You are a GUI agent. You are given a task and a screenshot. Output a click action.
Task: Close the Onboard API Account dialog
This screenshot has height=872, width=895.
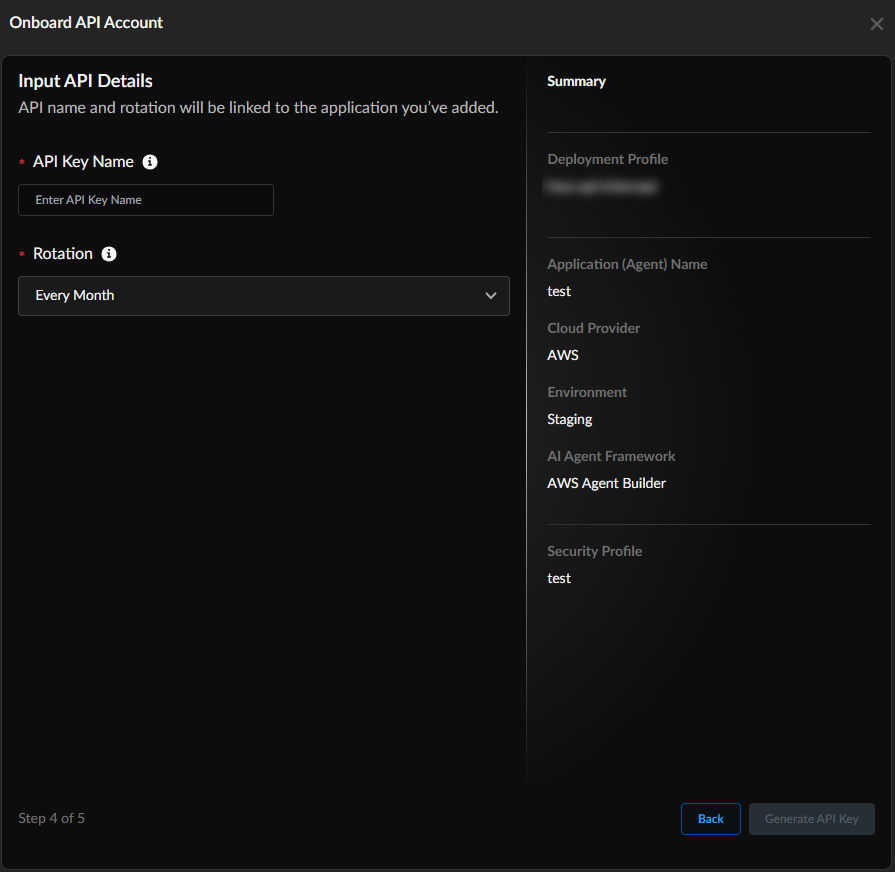point(876,24)
